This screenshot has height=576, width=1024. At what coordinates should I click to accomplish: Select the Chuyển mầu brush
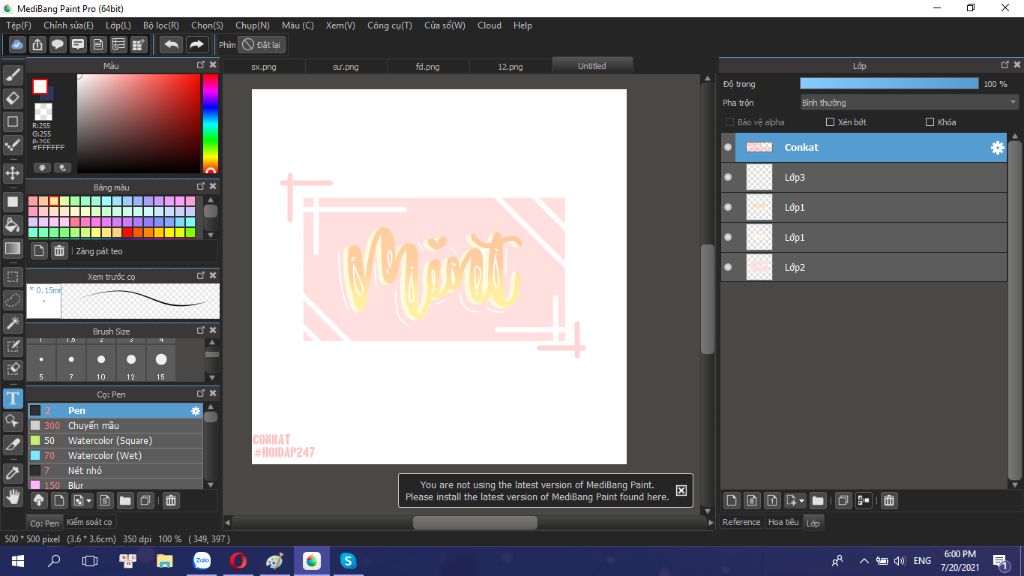(x=116, y=425)
